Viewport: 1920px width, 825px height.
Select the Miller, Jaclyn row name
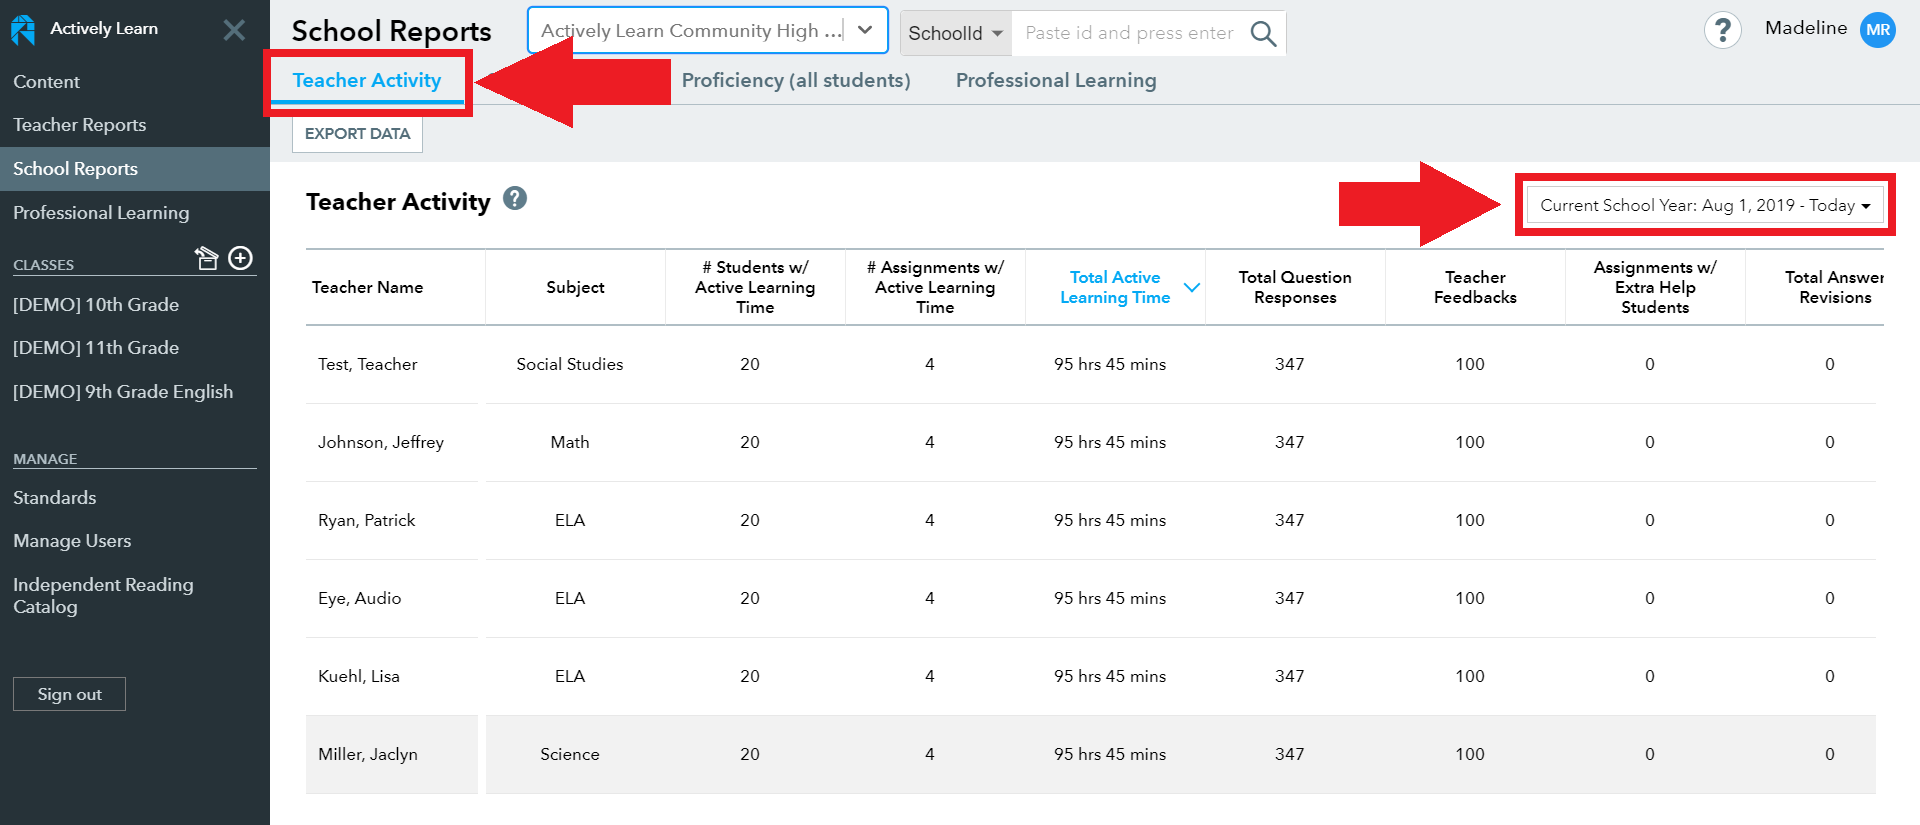pyautogui.click(x=367, y=754)
